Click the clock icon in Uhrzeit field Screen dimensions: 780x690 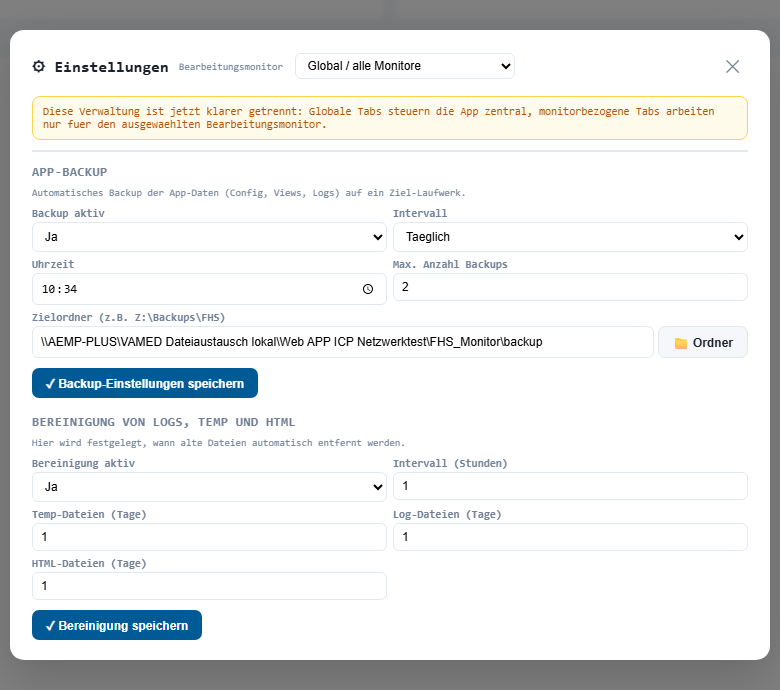368,289
